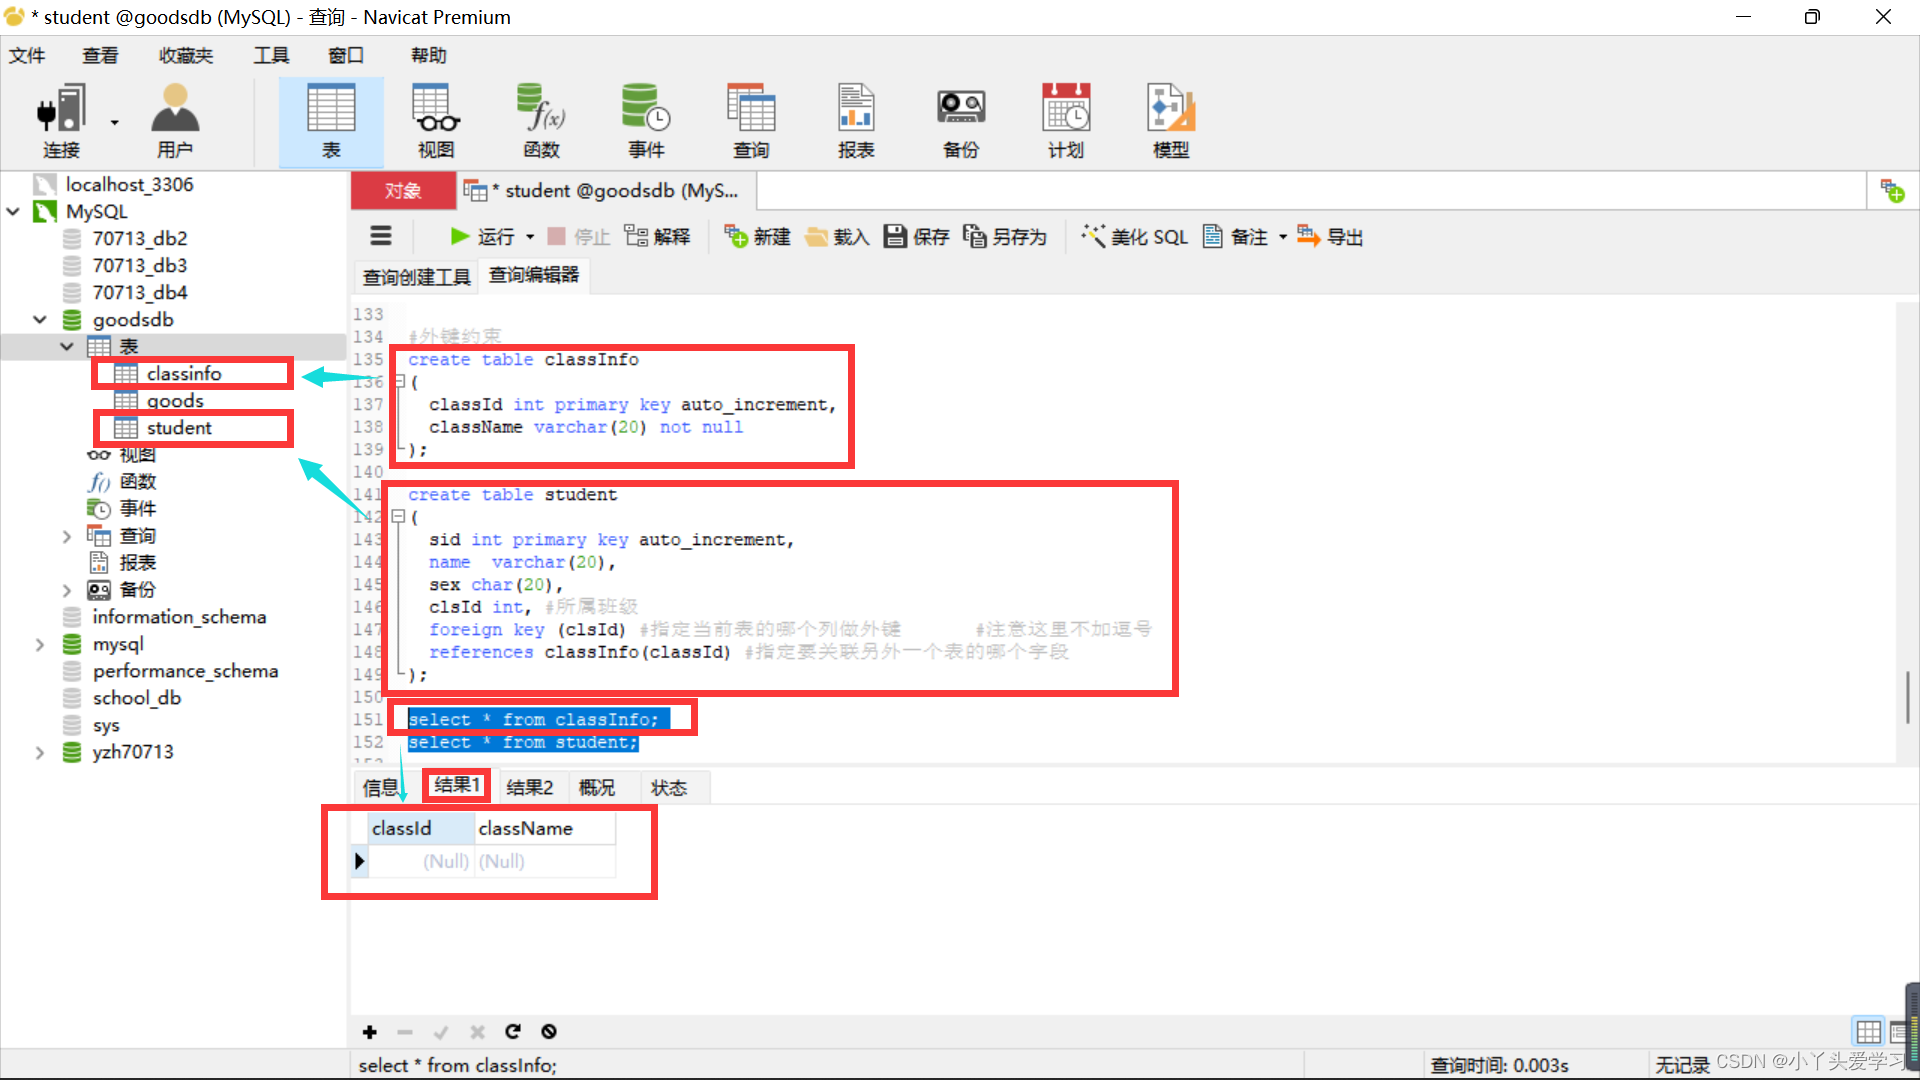Select the localhost_3306 connection
Viewport: 1920px width, 1080px height.
[129, 185]
